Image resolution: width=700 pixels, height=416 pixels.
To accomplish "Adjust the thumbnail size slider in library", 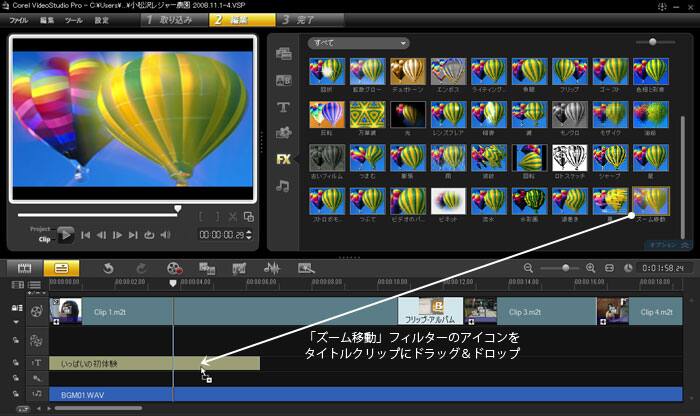I will (x=653, y=42).
